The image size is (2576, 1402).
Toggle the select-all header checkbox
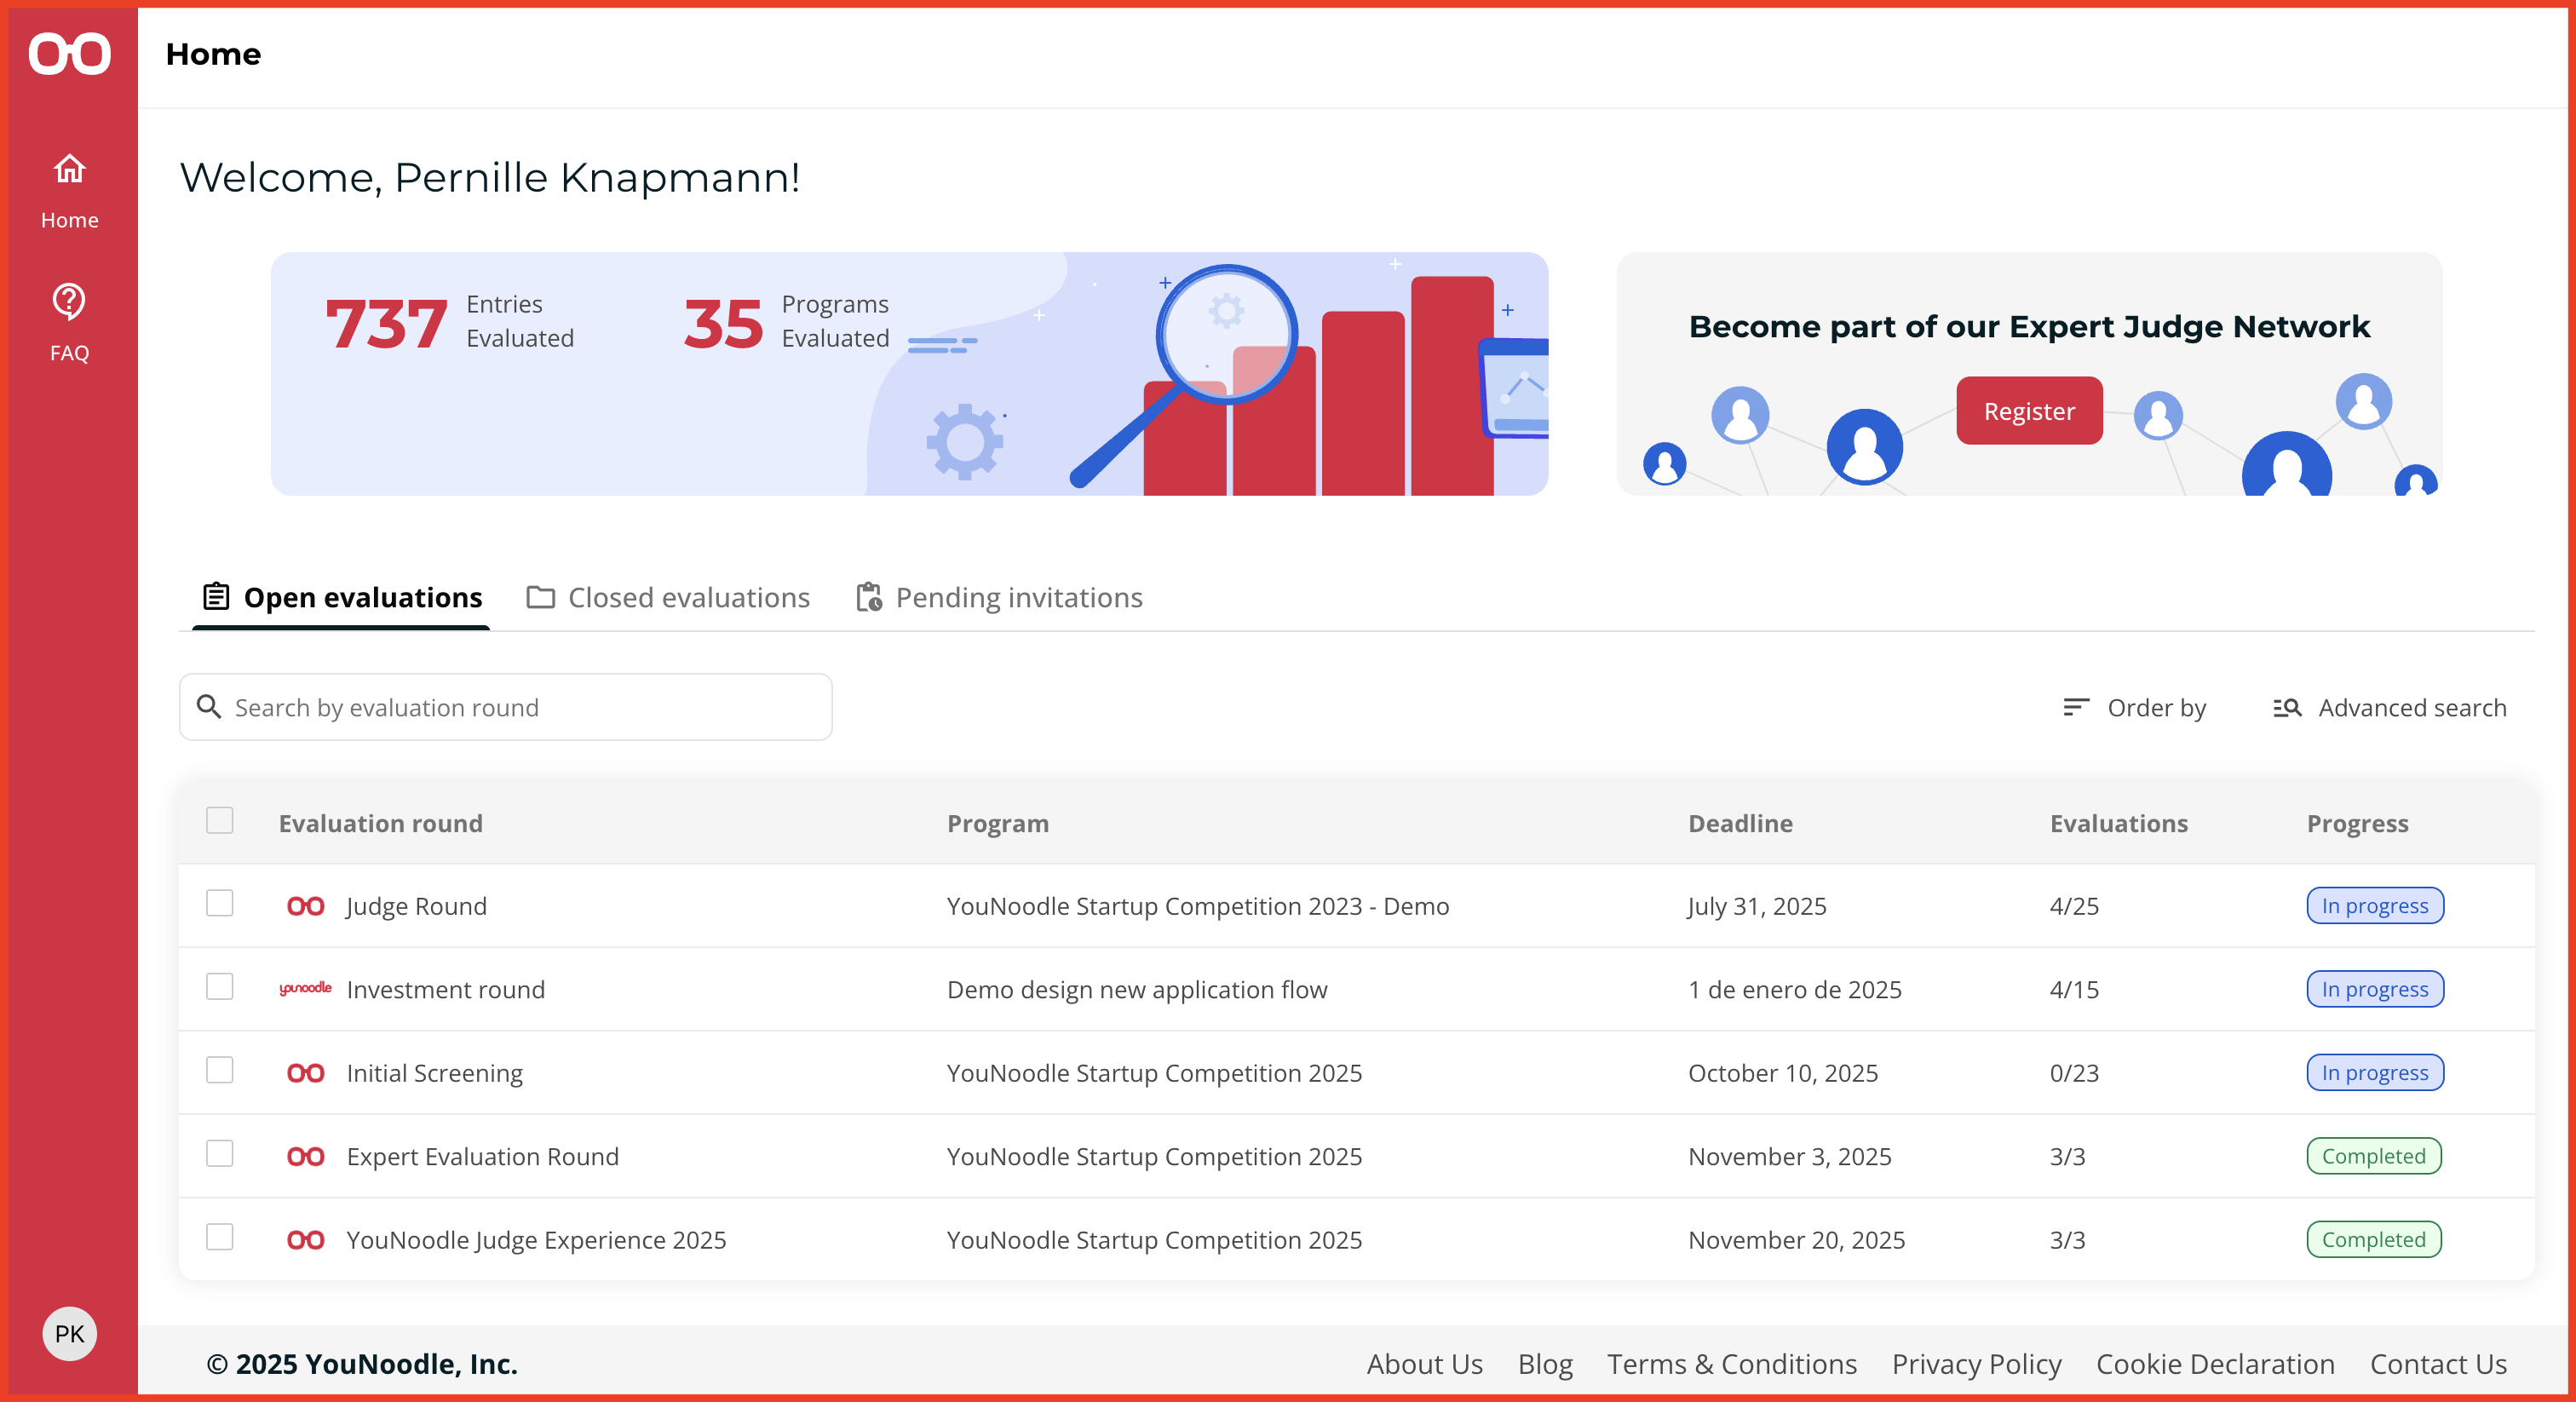click(219, 821)
